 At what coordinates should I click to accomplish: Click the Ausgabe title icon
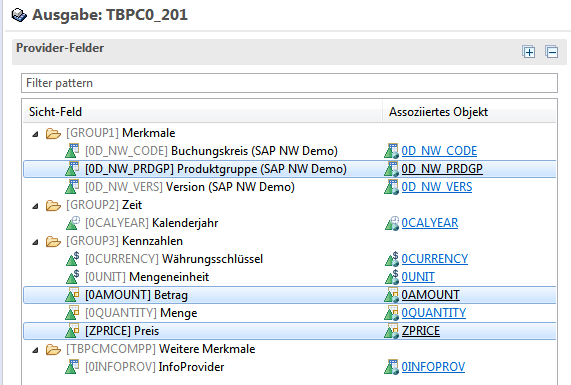(19, 15)
